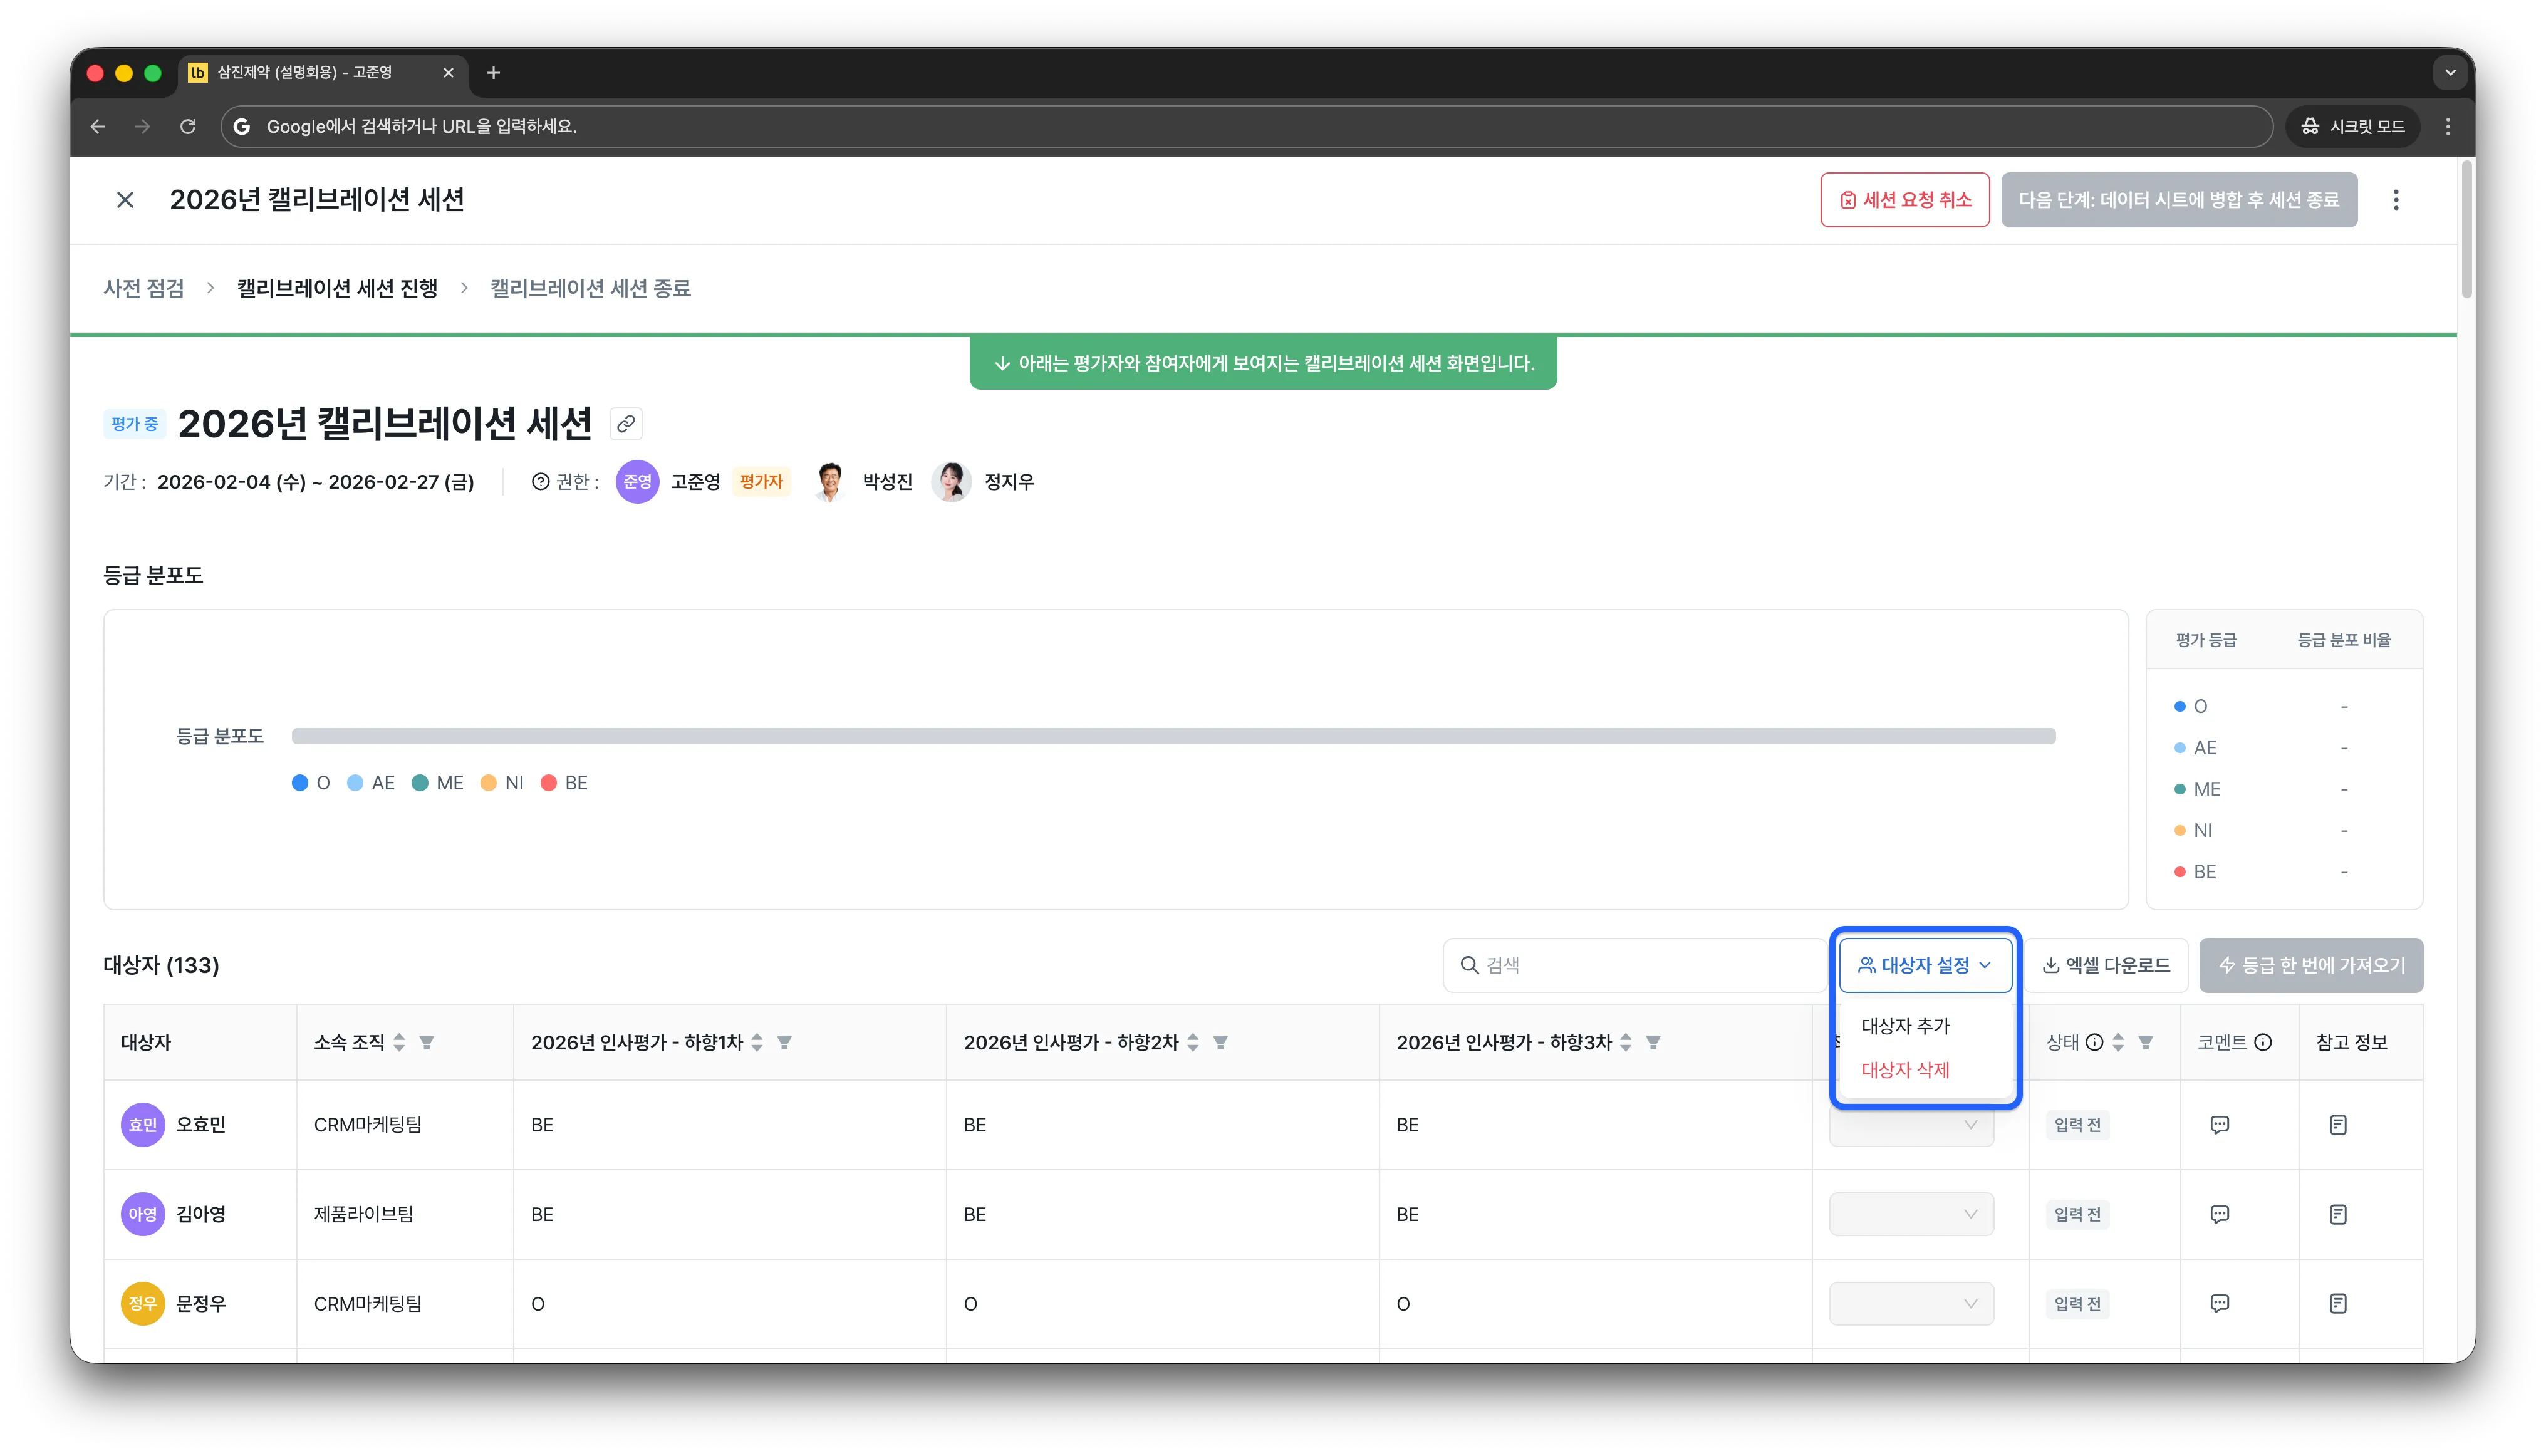2546x1456 pixels.
Task: Close the calibration session page with X icon
Action: [125, 200]
